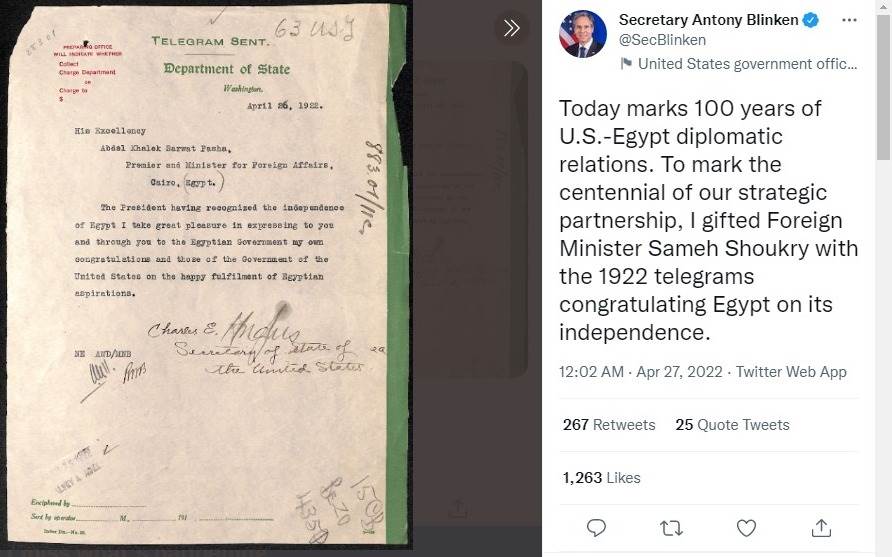Click the faded share icon below image
Screen dimensions: 892x557
[x=458, y=509]
